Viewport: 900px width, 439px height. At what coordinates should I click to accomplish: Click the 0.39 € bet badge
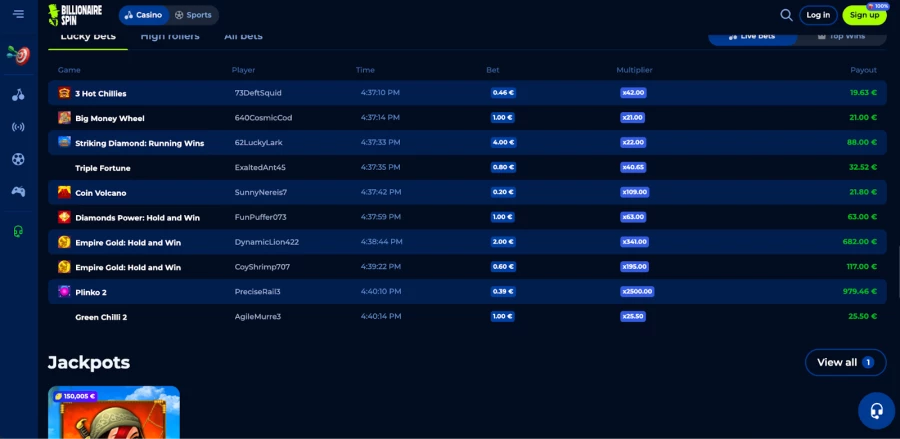click(503, 292)
